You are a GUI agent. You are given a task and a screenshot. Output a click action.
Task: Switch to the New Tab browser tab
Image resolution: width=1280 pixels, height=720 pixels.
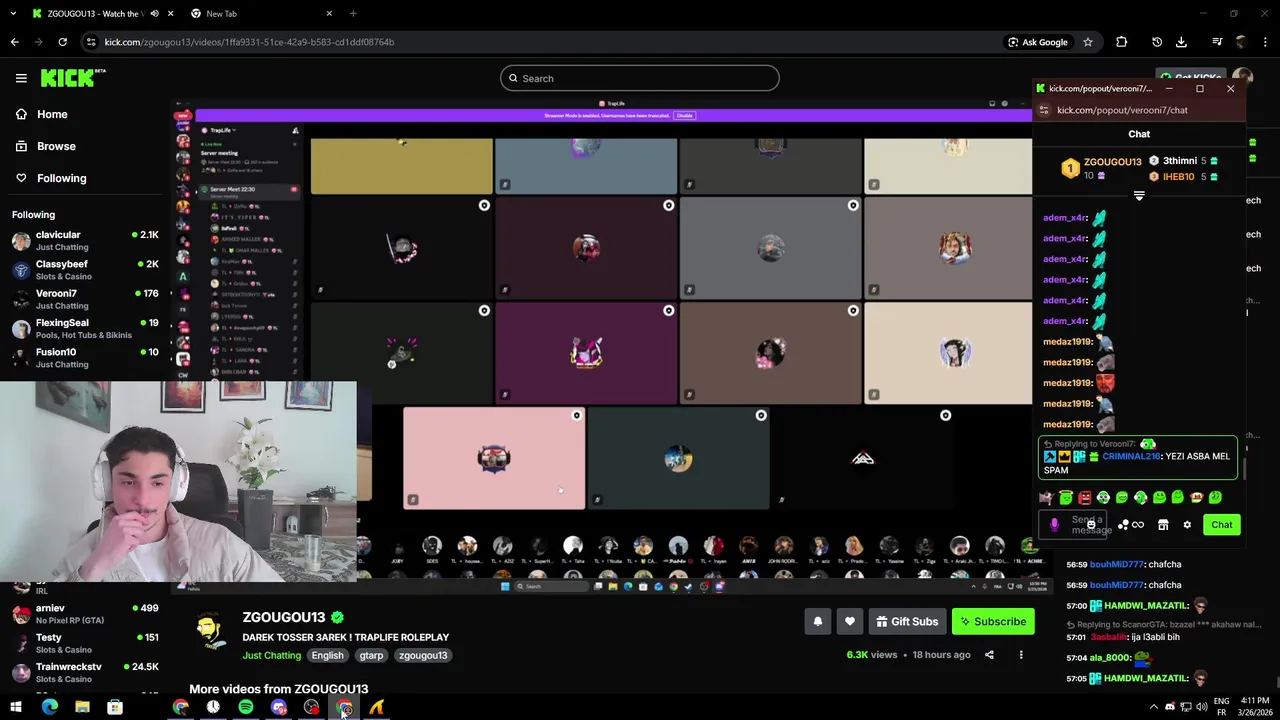[262, 14]
